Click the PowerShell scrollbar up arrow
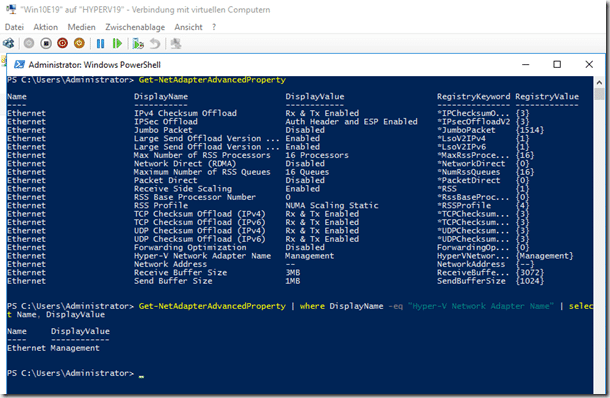The height and width of the screenshot is (398, 610). tap(599, 82)
